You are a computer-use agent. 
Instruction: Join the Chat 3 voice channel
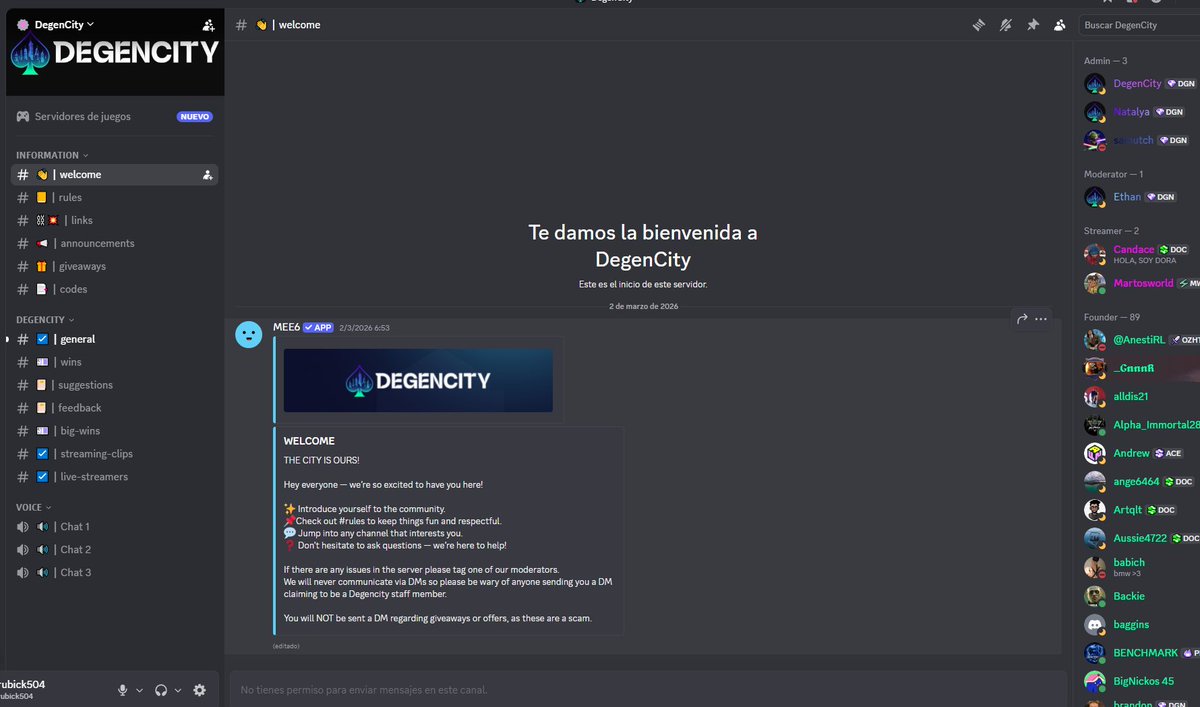point(114,572)
